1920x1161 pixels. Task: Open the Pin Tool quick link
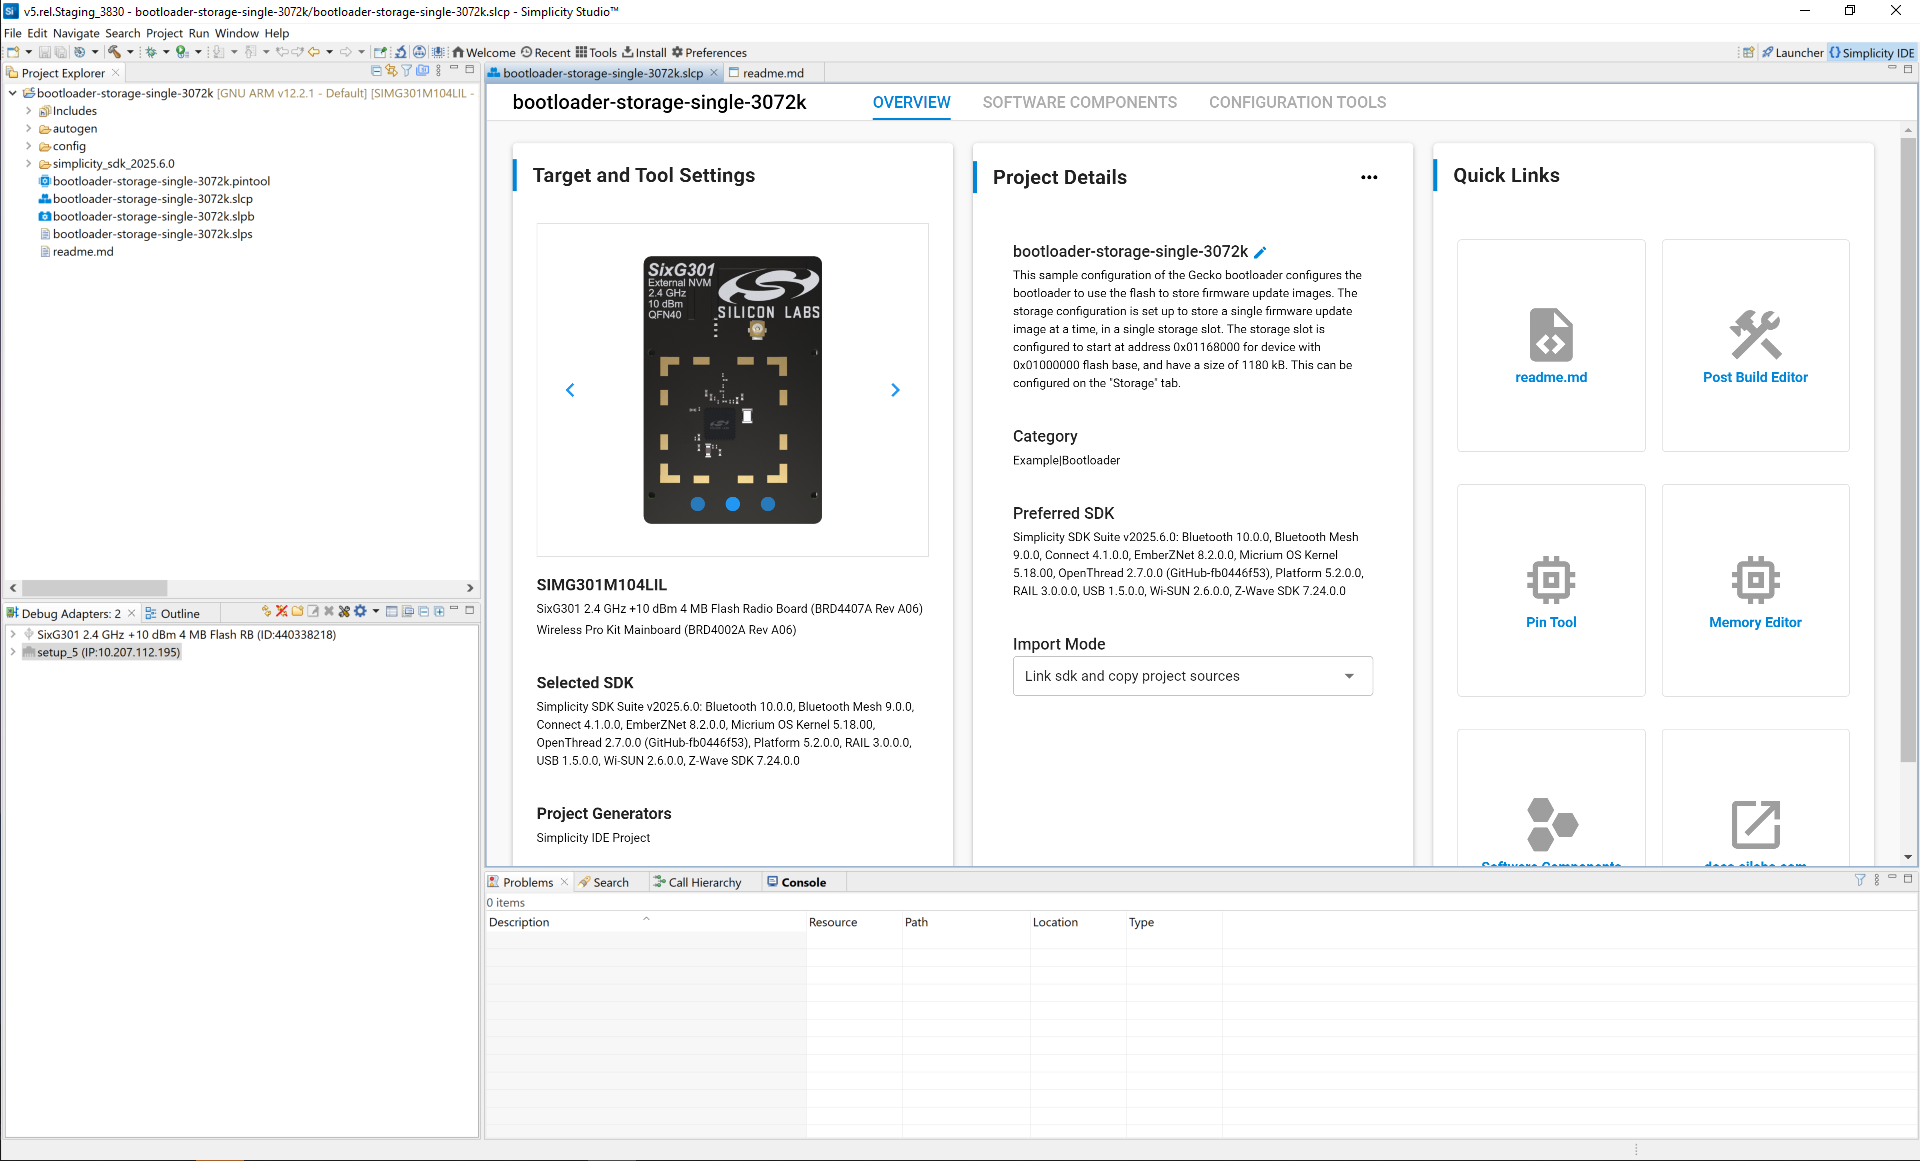[x=1551, y=590]
